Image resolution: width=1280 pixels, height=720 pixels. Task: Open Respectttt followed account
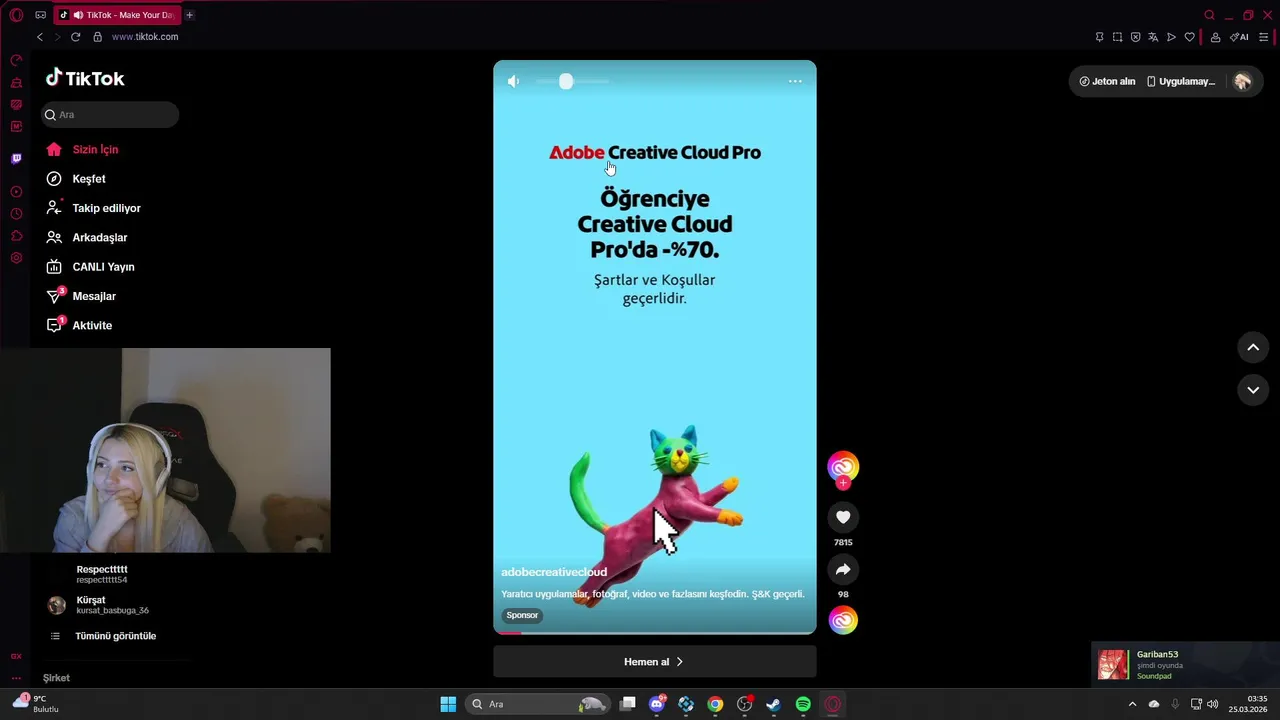click(x=102, y=574)
